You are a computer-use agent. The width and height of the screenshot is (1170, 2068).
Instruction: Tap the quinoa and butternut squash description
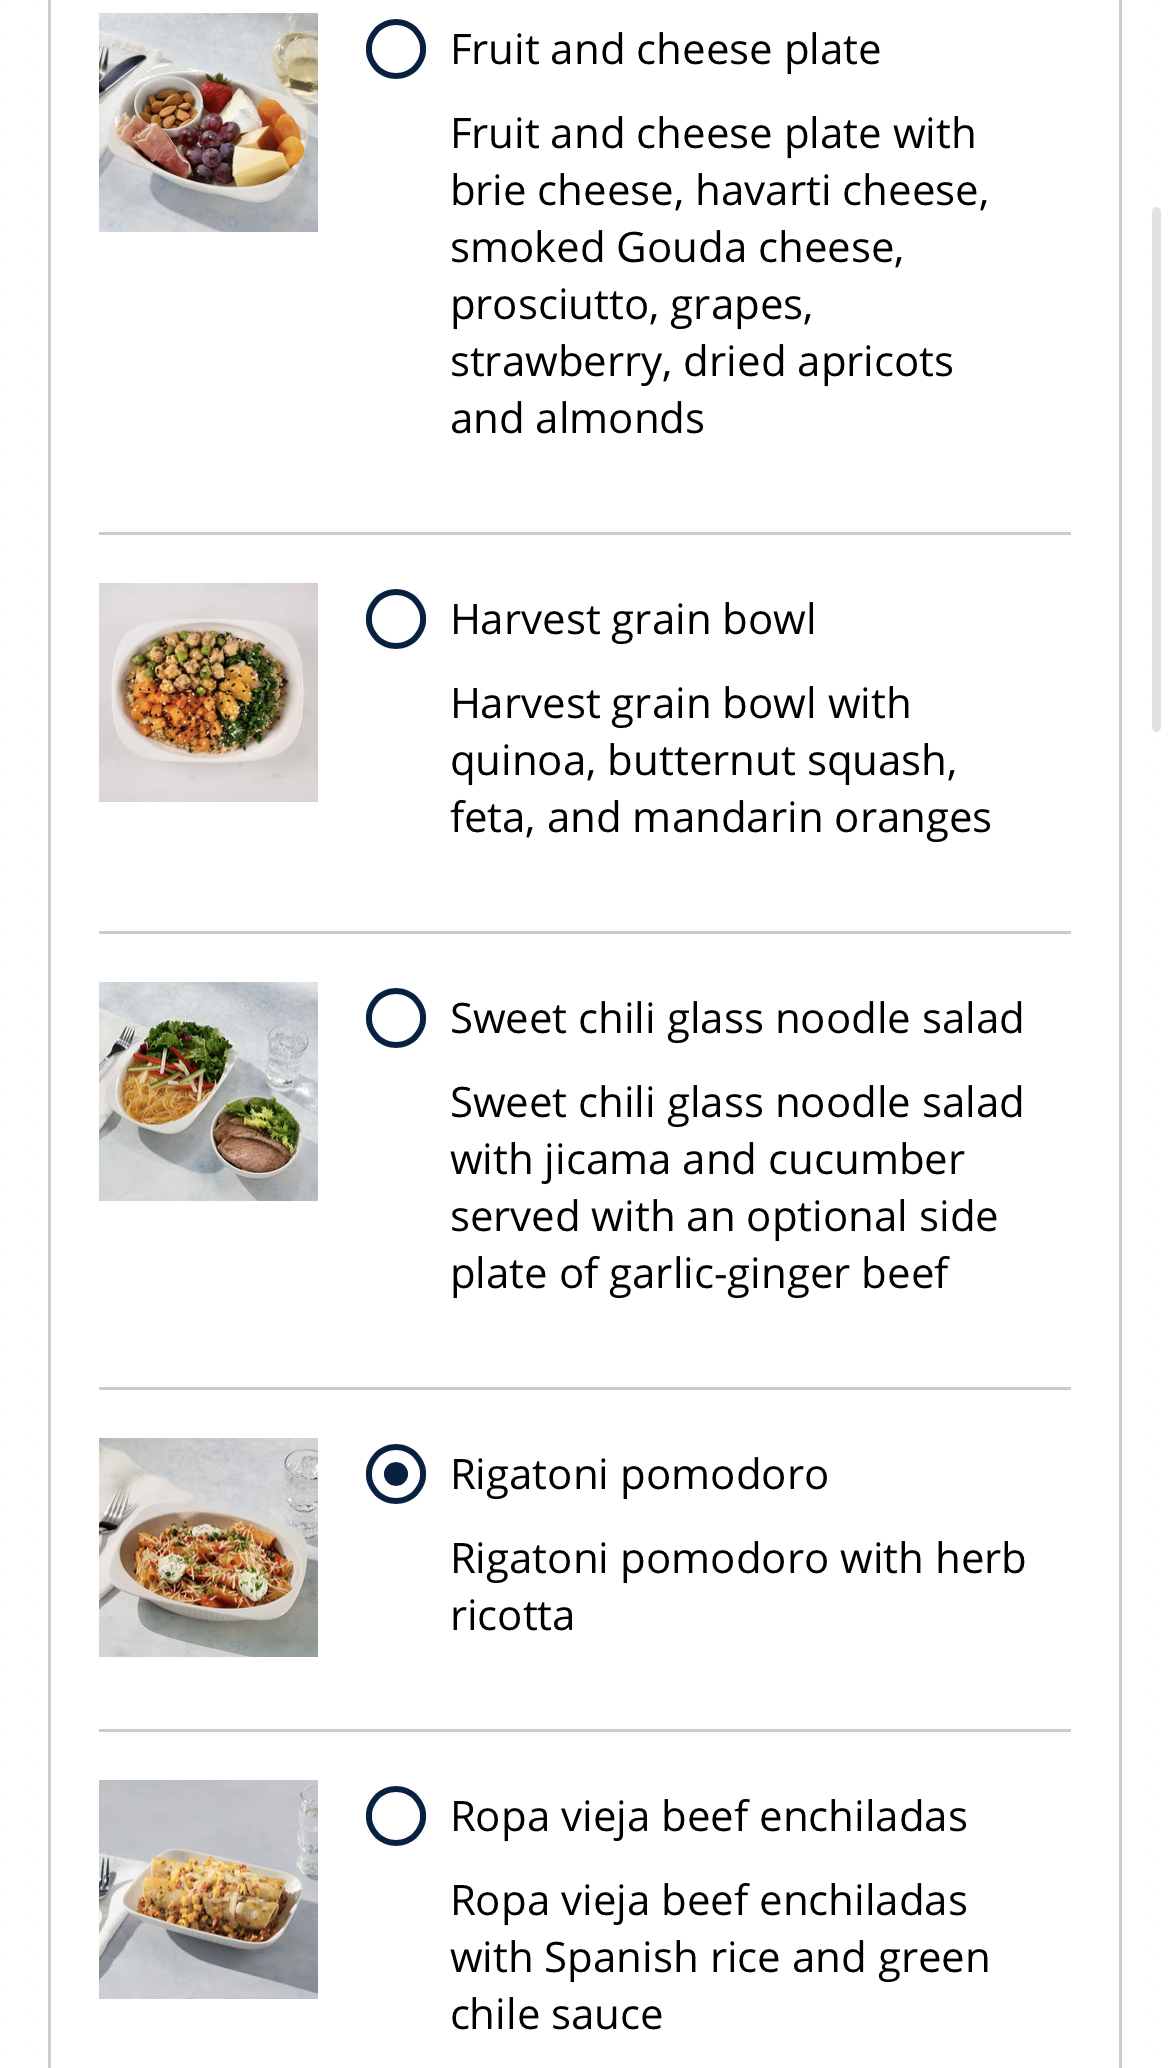tap(720, 760)
